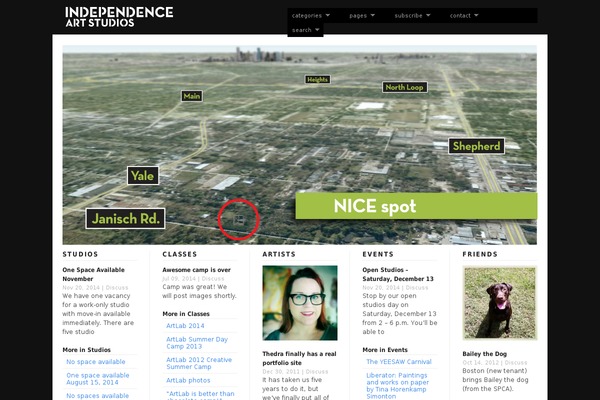Screen dimensions: 600x400
Task: Click Discuss under One Space Available post
Action: click(117, 287)
